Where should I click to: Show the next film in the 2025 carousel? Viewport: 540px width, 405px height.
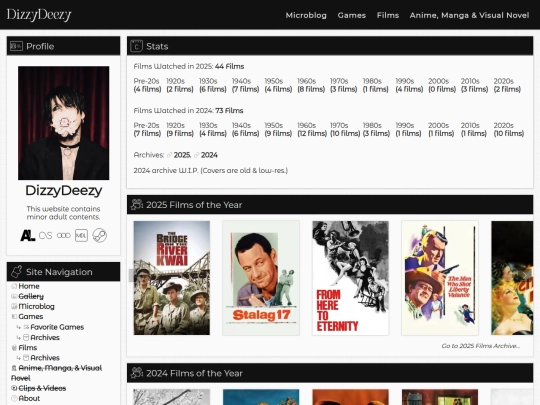525,275
